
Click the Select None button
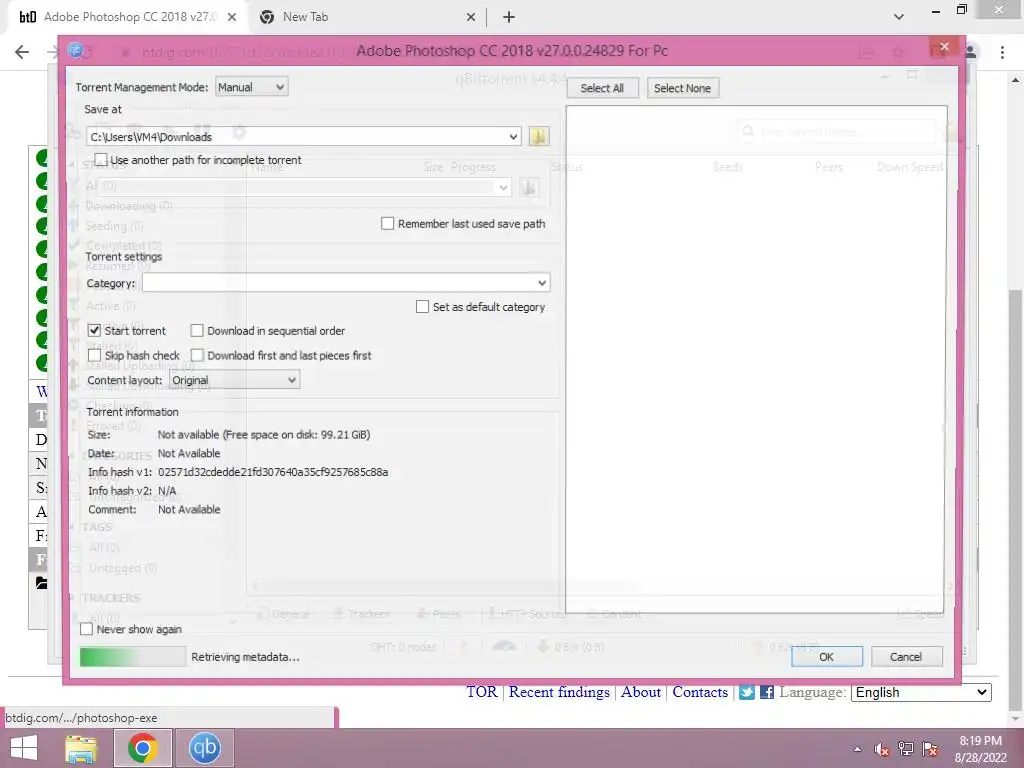[x=682, y=88]
